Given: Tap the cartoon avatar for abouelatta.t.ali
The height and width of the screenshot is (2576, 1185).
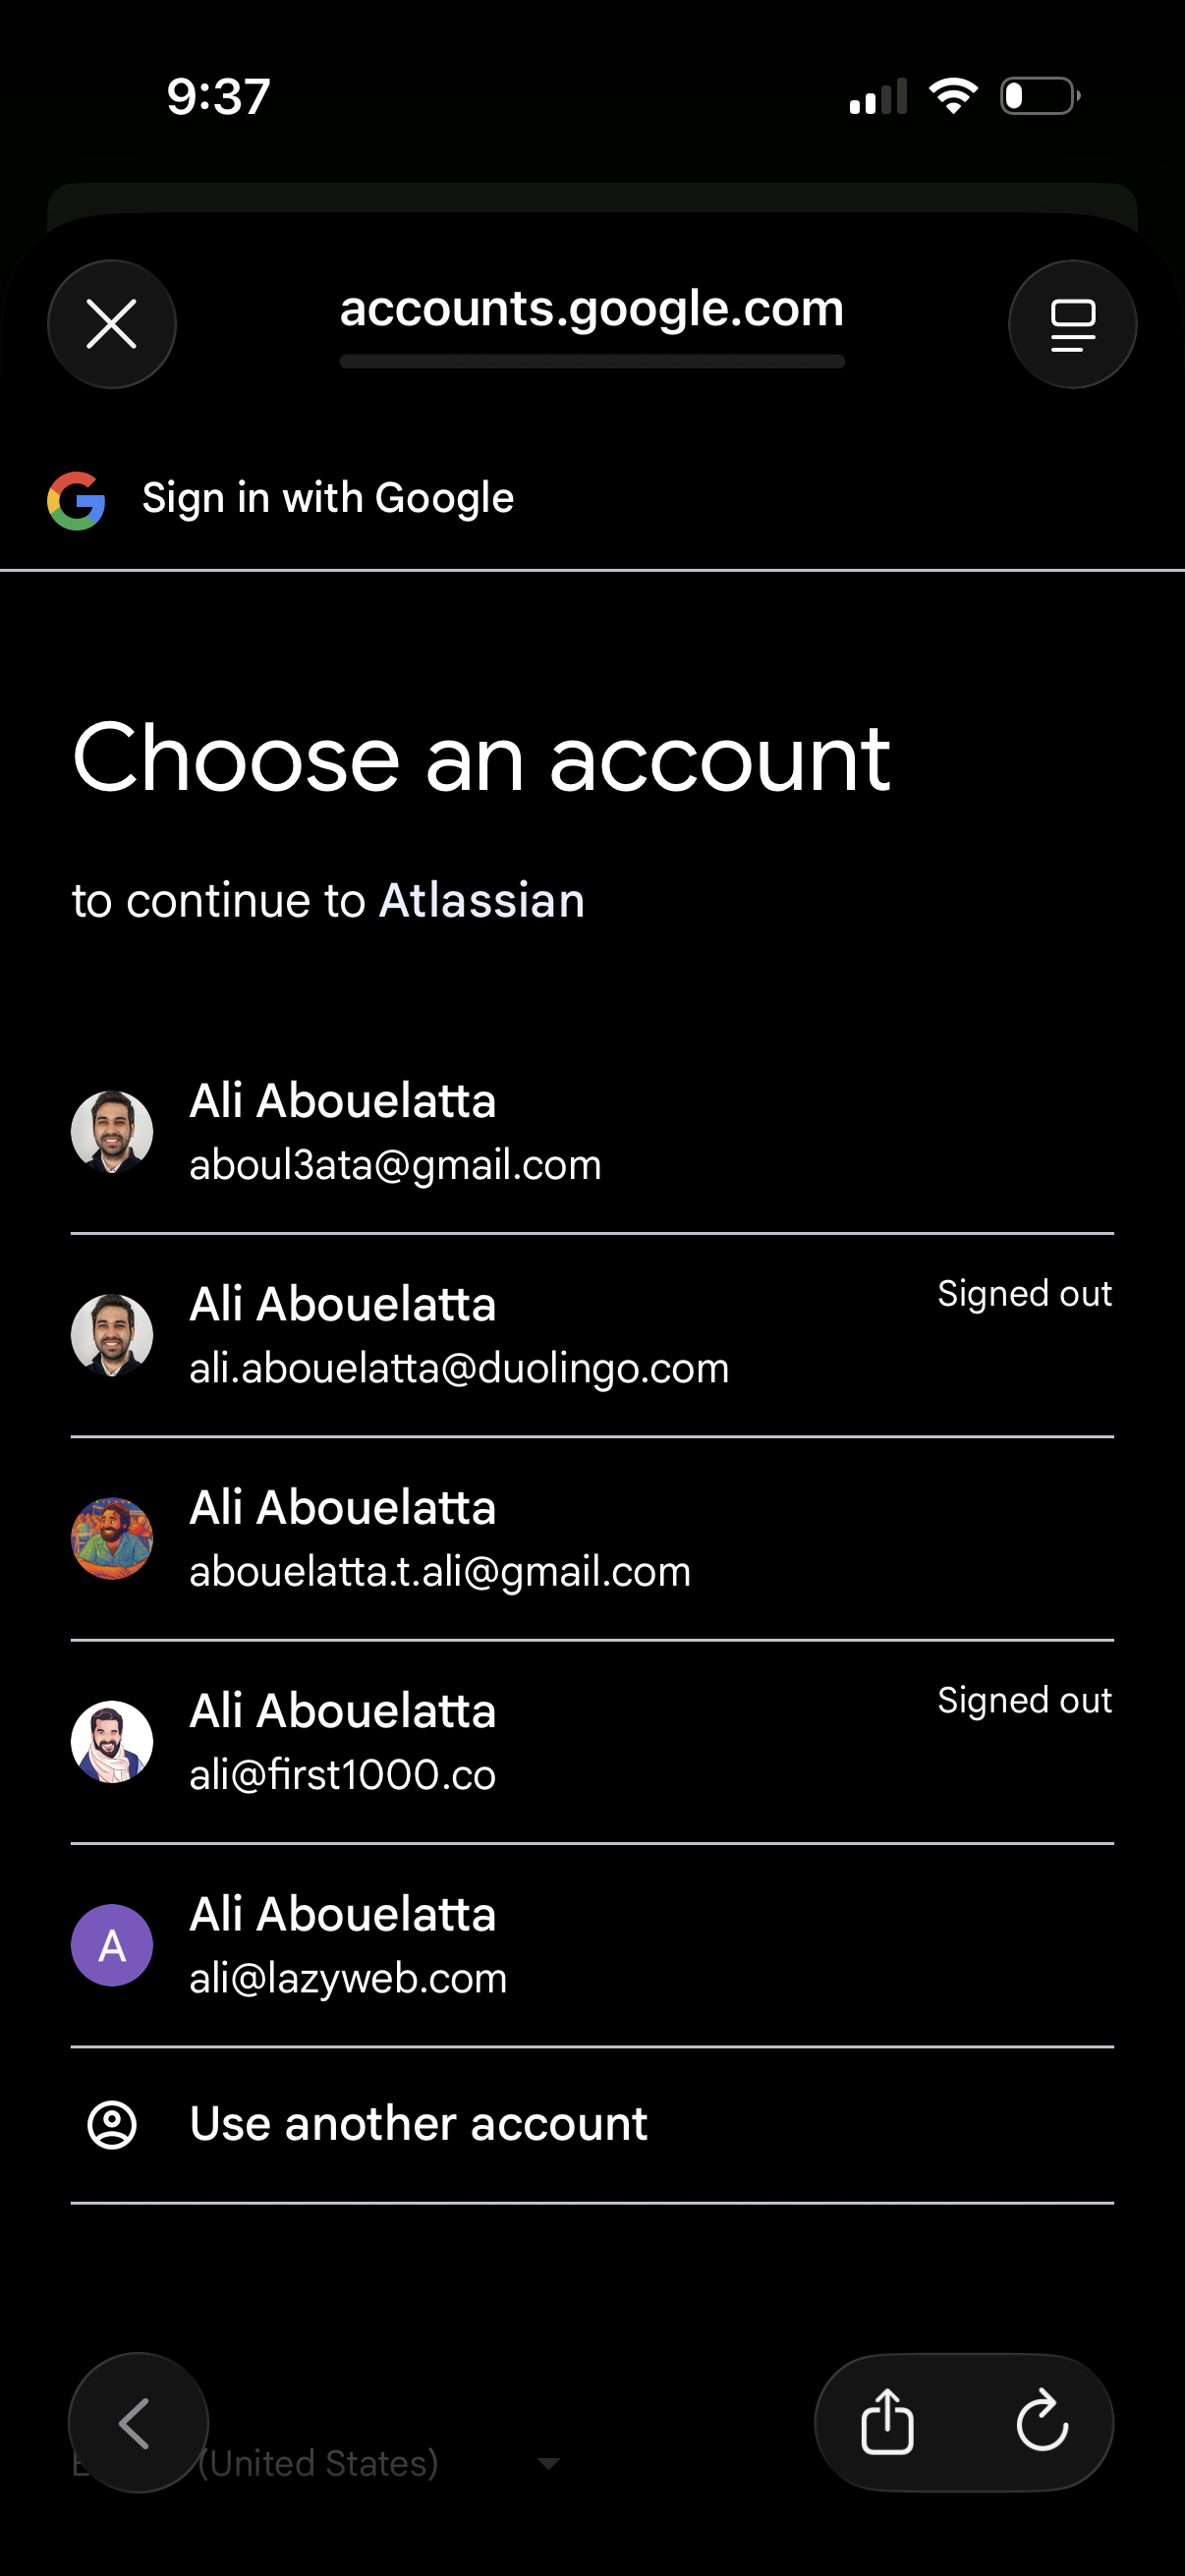Looking at the screenshot, I should tap(112, 1538).
